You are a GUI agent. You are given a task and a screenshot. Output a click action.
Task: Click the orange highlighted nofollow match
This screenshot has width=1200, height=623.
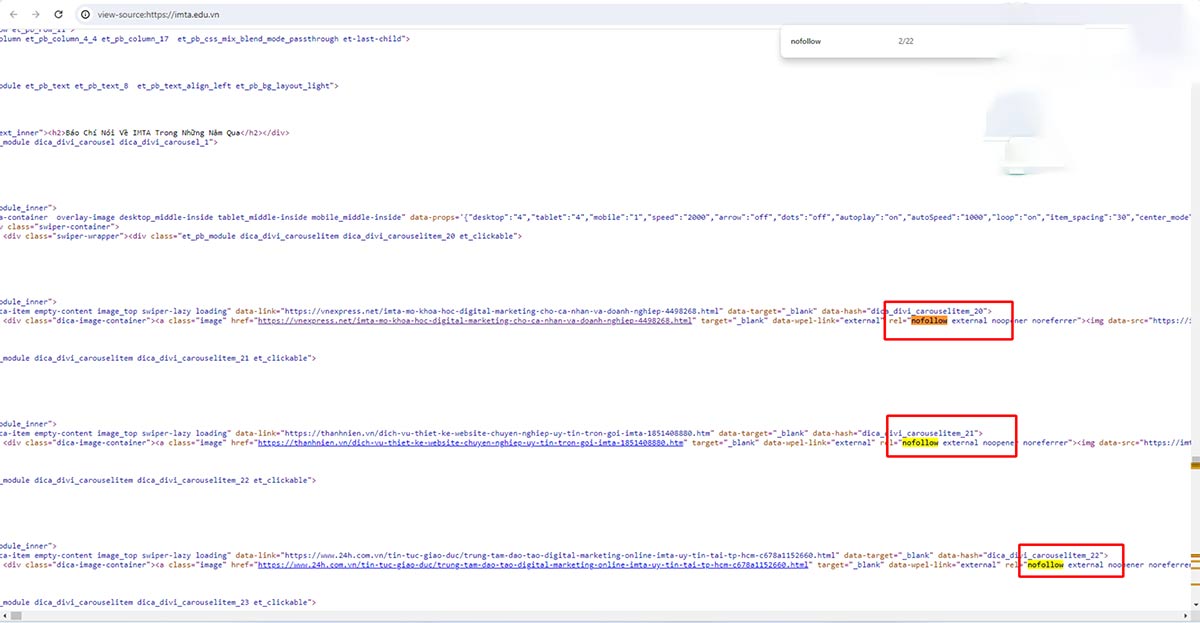coord(928,321)
